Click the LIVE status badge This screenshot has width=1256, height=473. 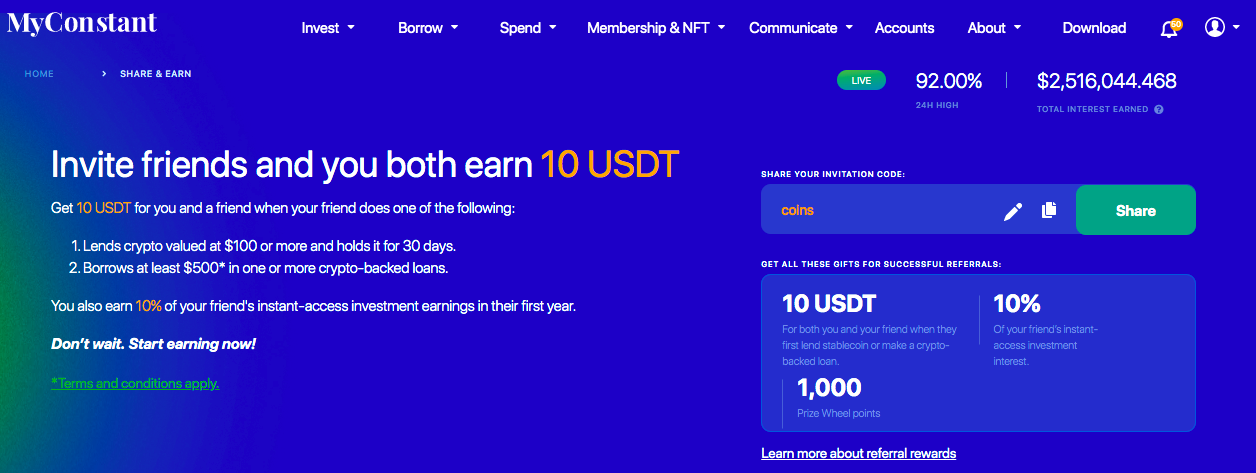861,80
